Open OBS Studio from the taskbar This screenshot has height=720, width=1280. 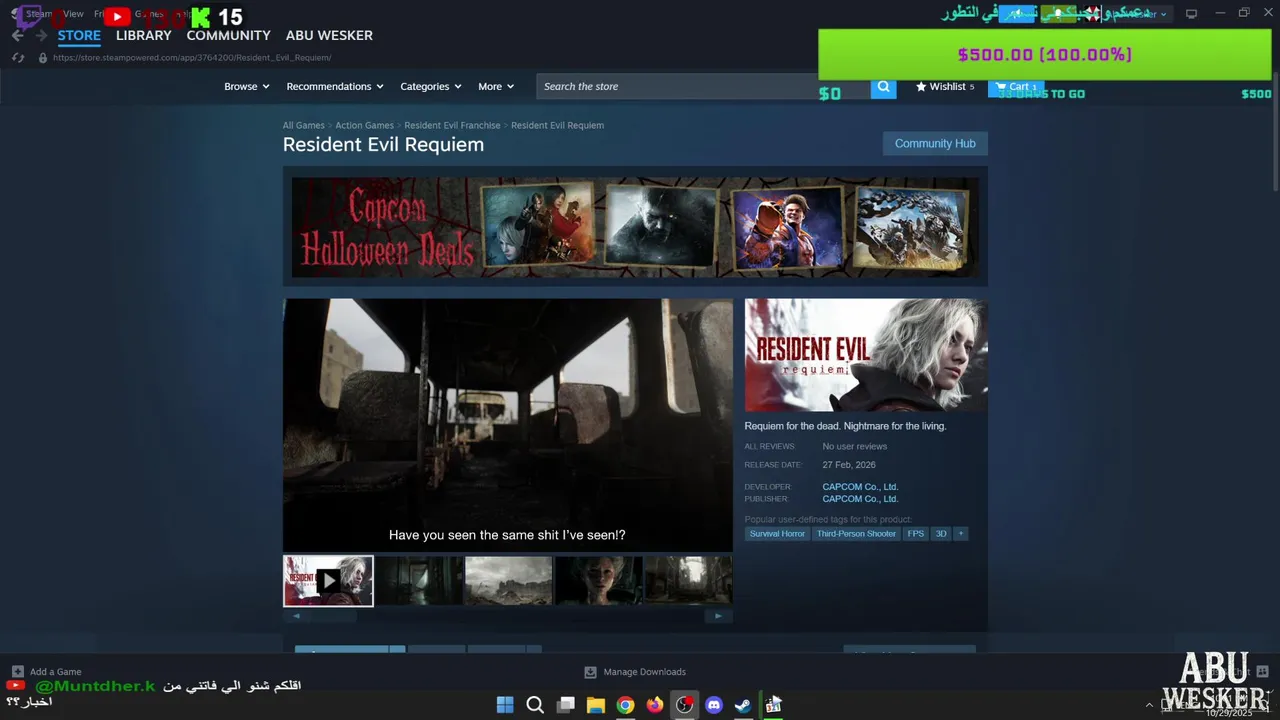(684, 705)
